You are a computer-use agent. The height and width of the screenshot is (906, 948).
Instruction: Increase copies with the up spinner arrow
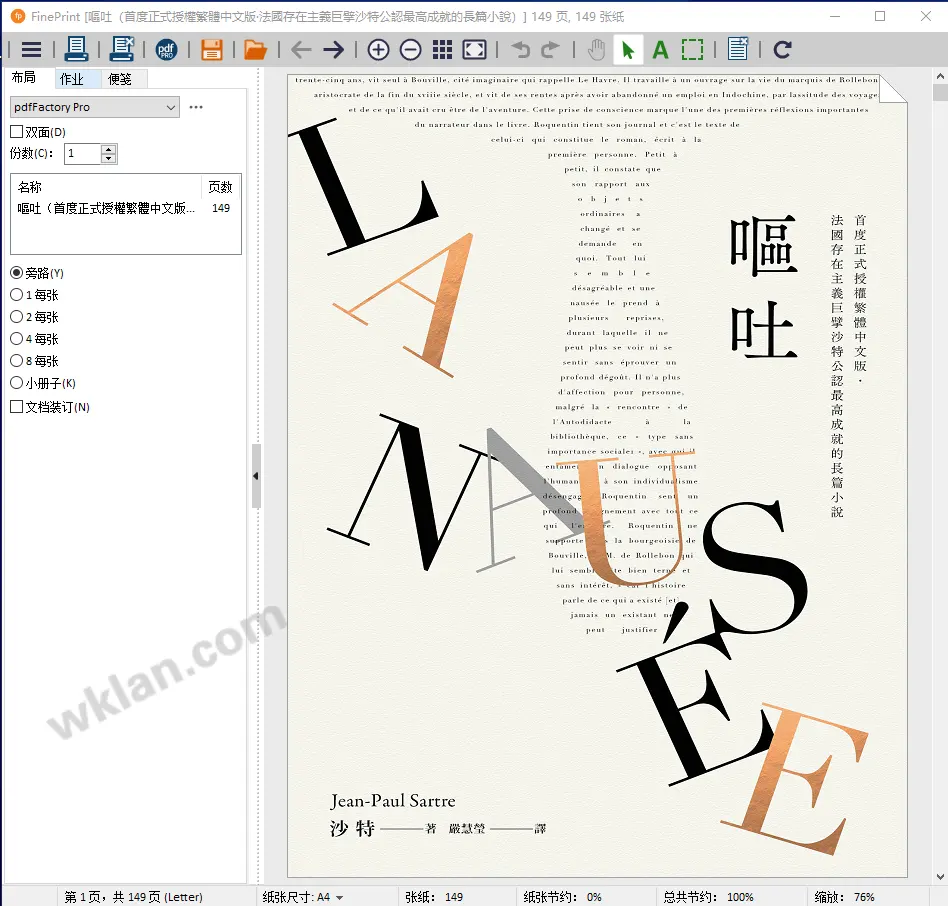pos(108,149)
